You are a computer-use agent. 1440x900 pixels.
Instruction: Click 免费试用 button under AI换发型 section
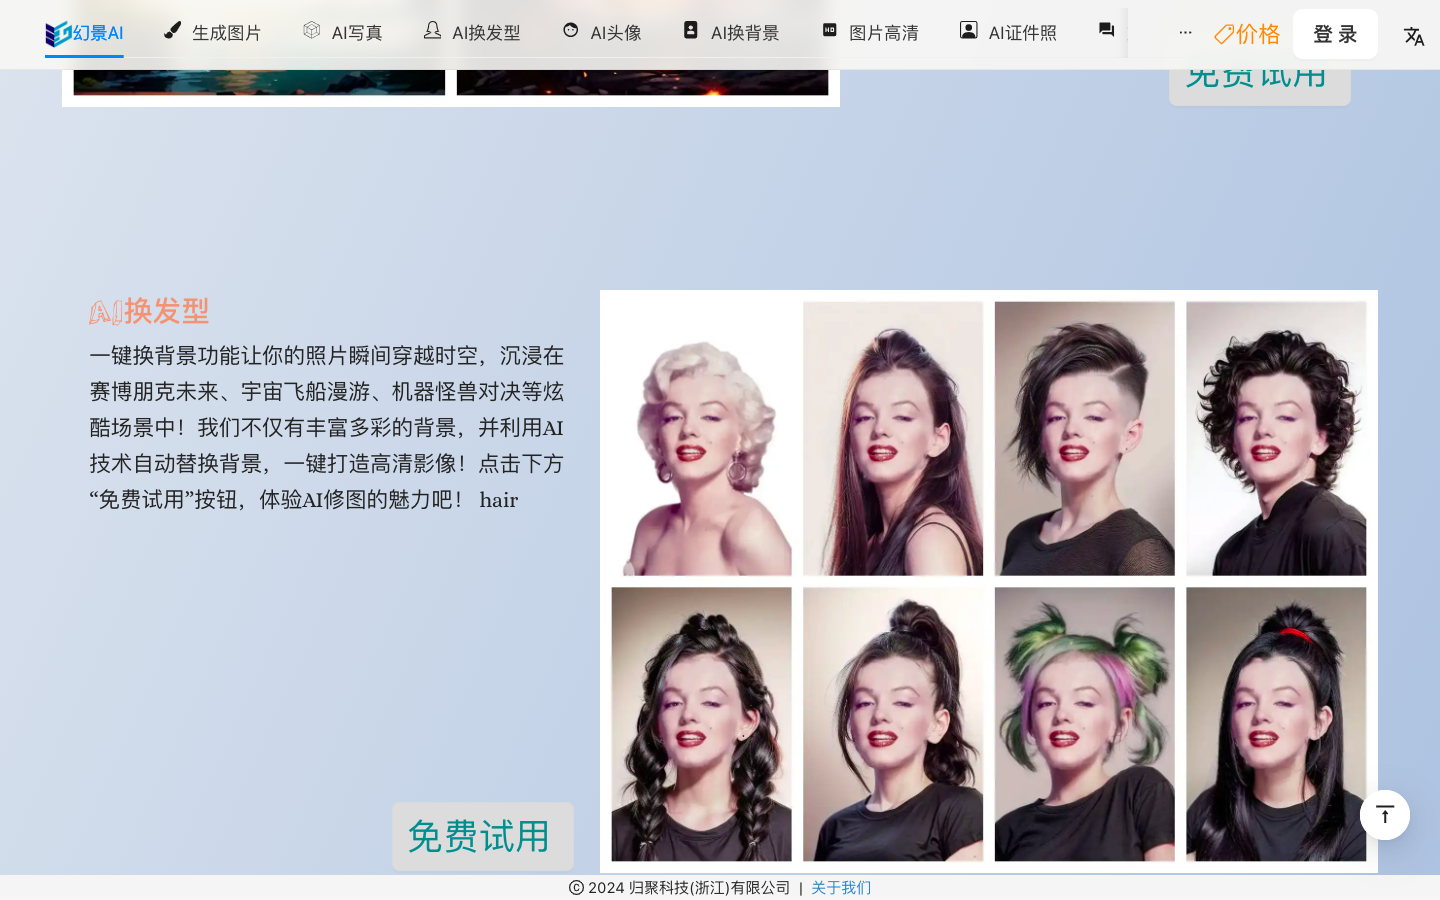click(483, 836)
